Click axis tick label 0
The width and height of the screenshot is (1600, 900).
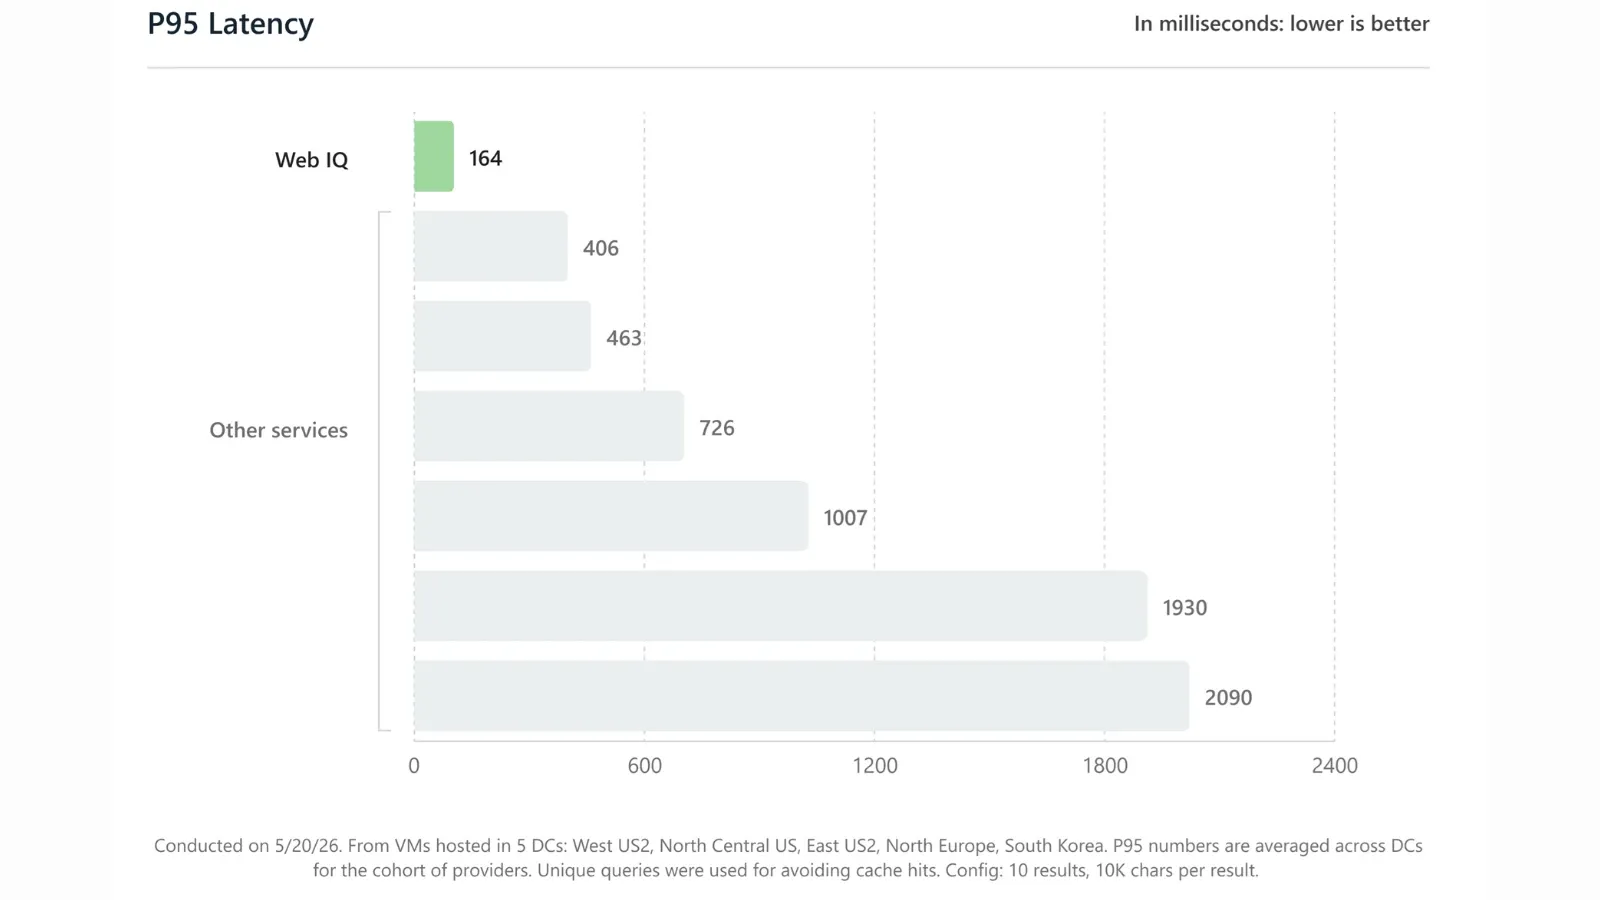(x=414, y=766)
